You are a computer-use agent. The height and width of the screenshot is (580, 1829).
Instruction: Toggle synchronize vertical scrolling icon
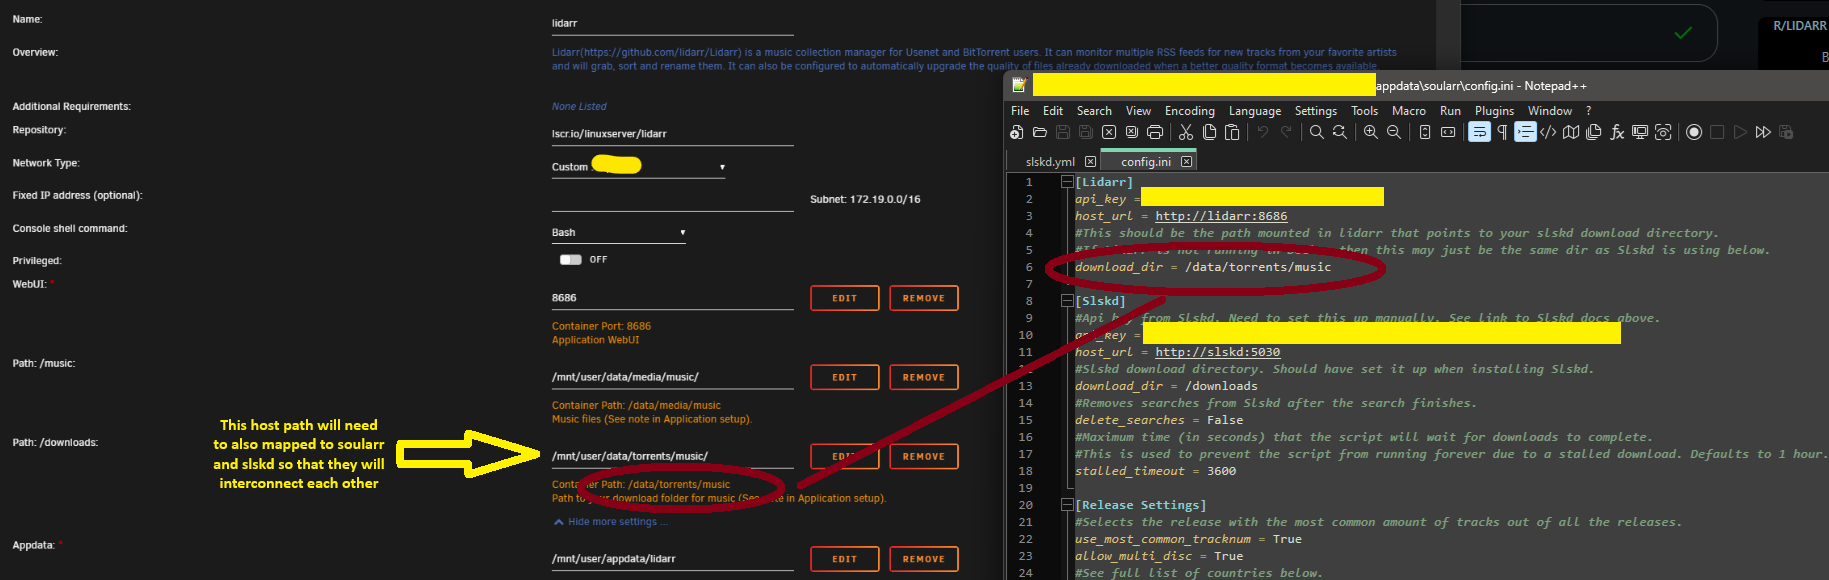click(1425, 132)
